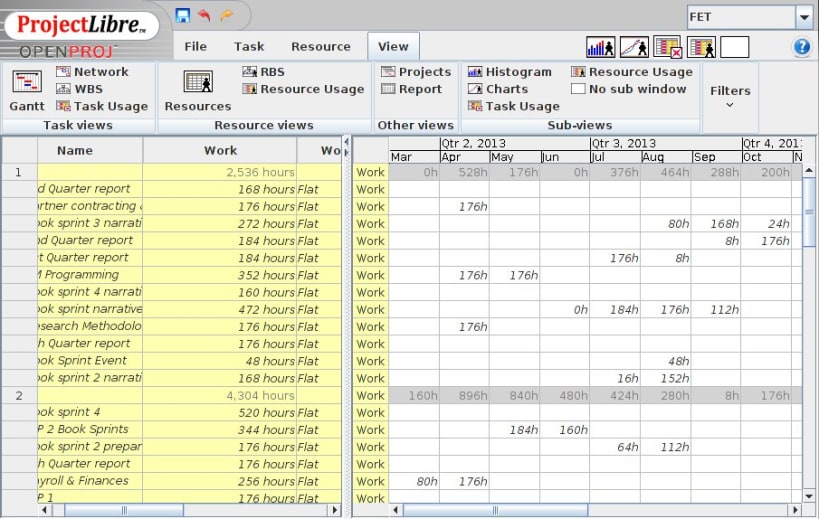The height and width of the screenshot is (519, 819).
Task: Click the partner contracting task name
Action: pyautogui.click(x=90, y=206)
